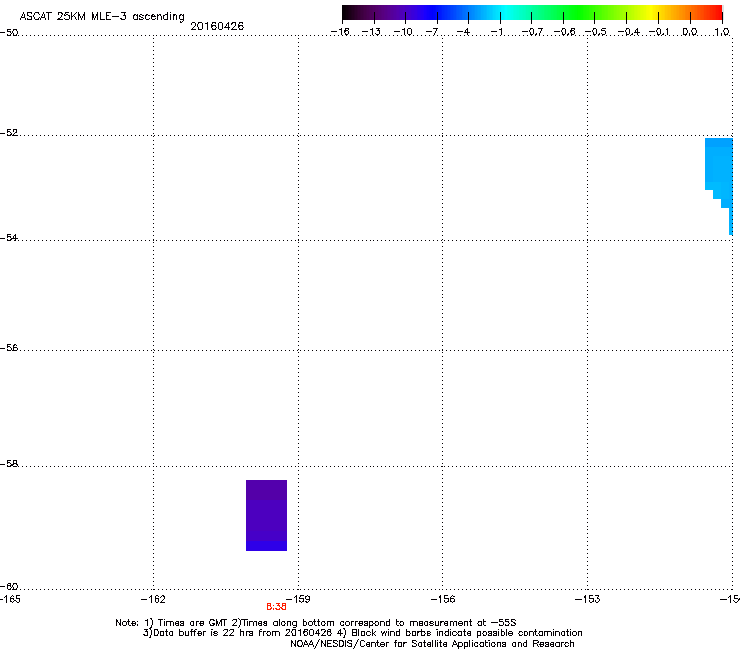The height and width of the screenshot is (650, 740).
Task: Click the -50 latitude axis label
Action: [x=9, y=33]
